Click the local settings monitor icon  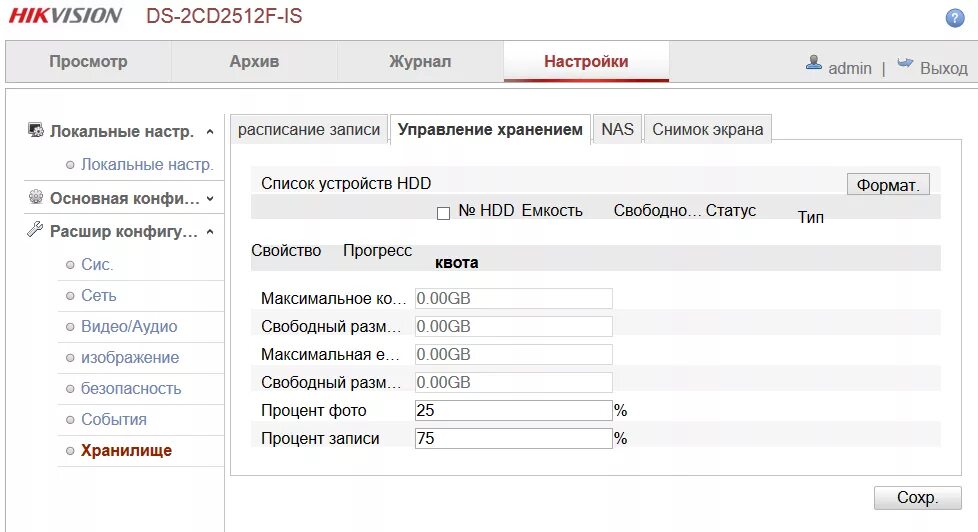(x=36, y=131)
